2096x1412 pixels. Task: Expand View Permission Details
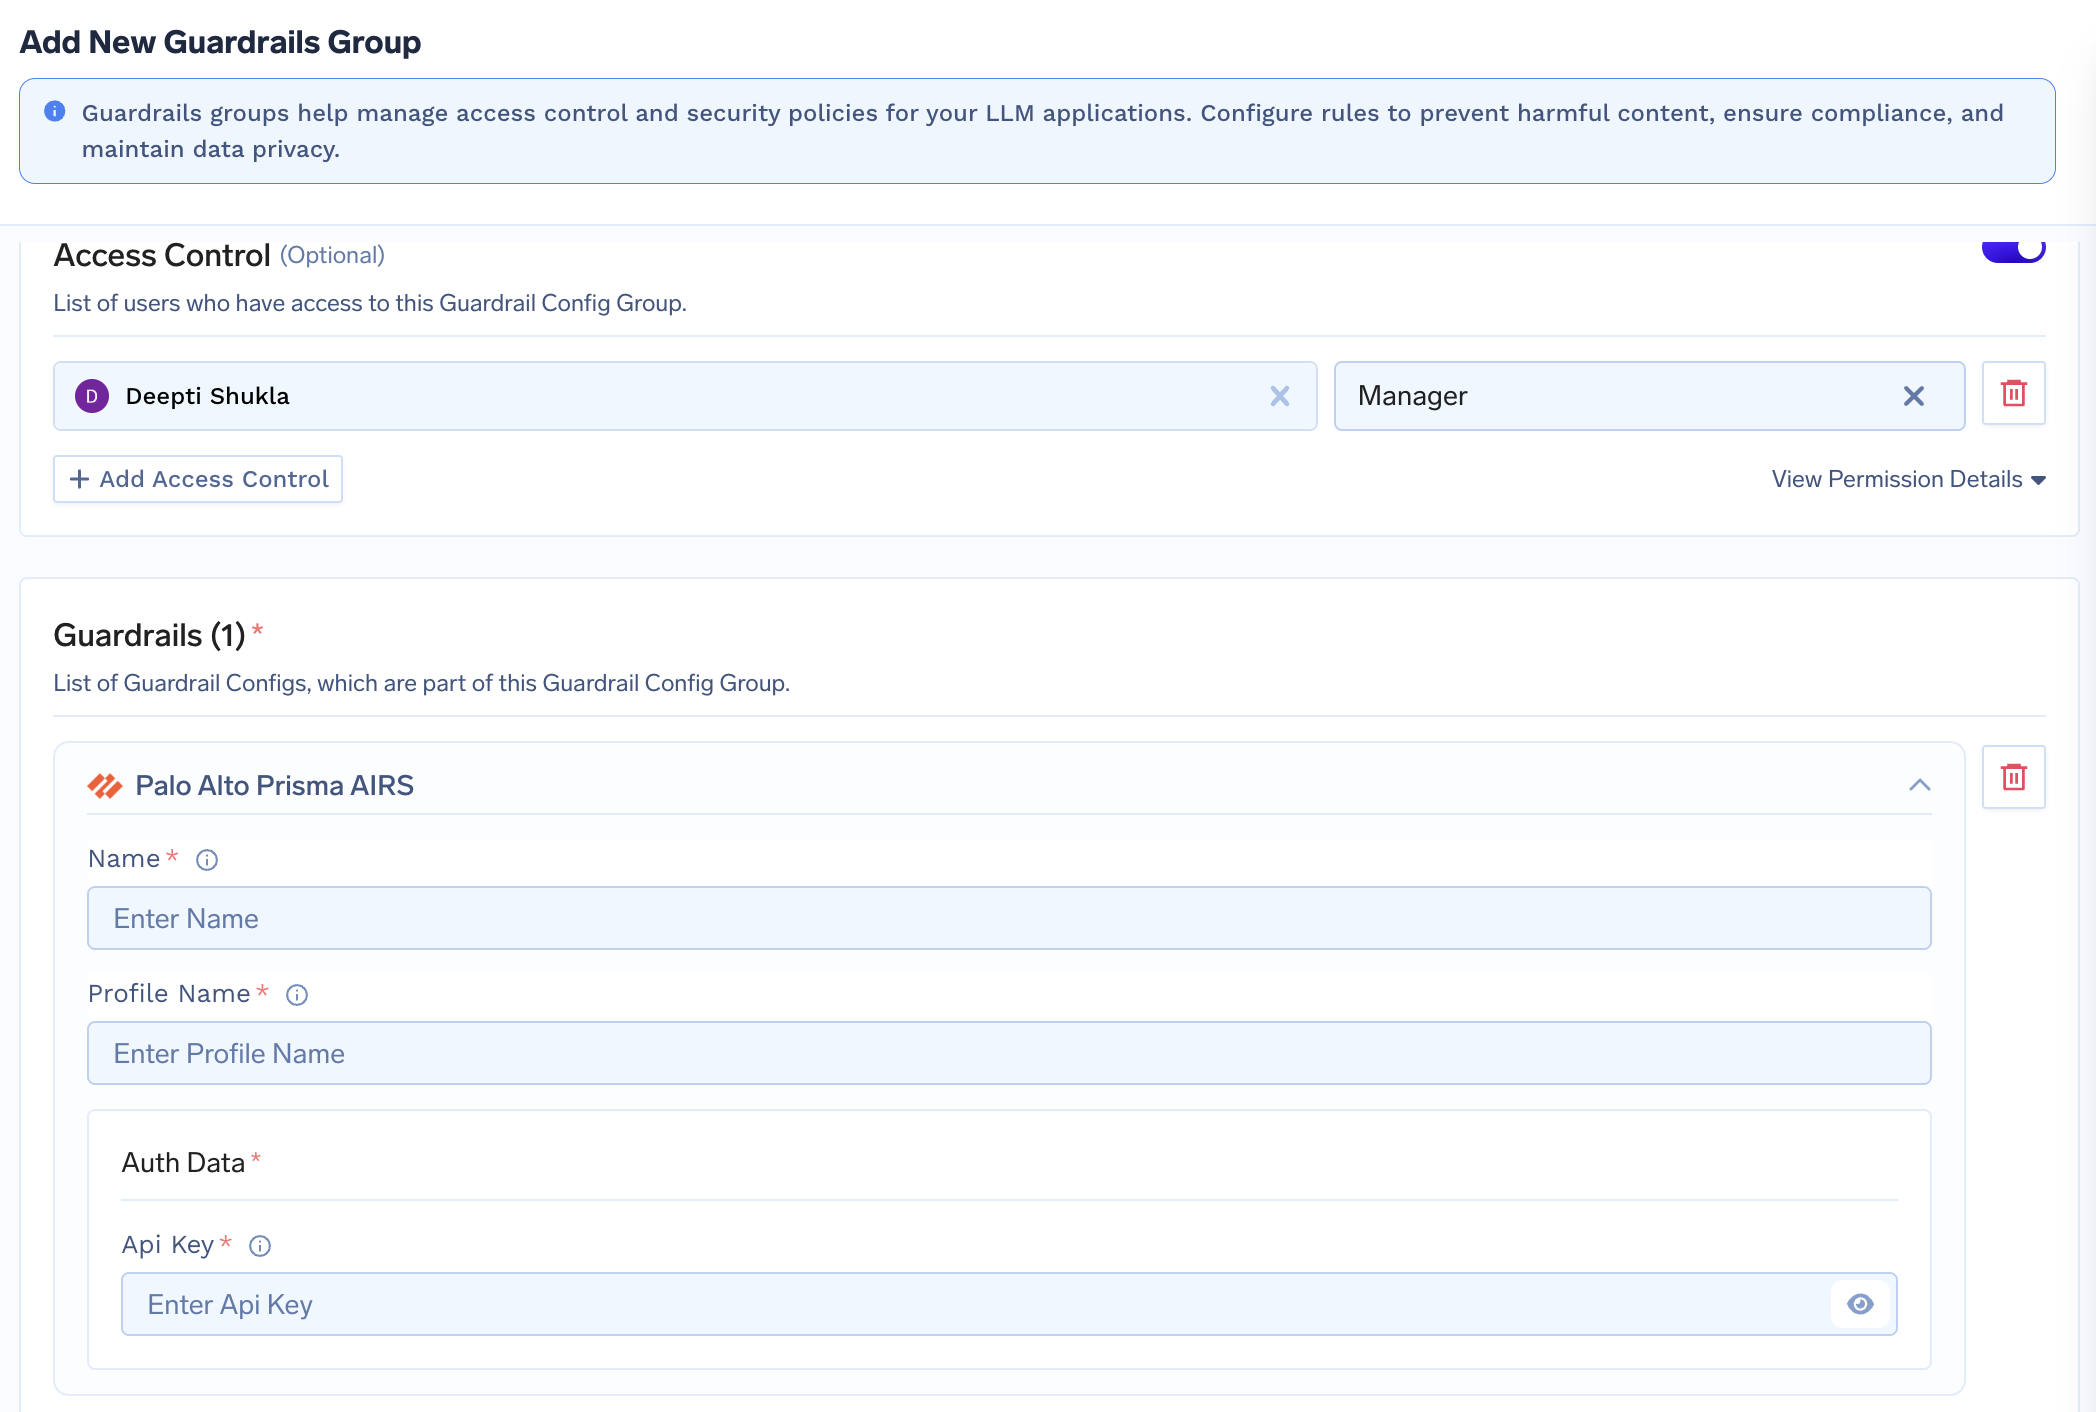(x=1908, y=479)
